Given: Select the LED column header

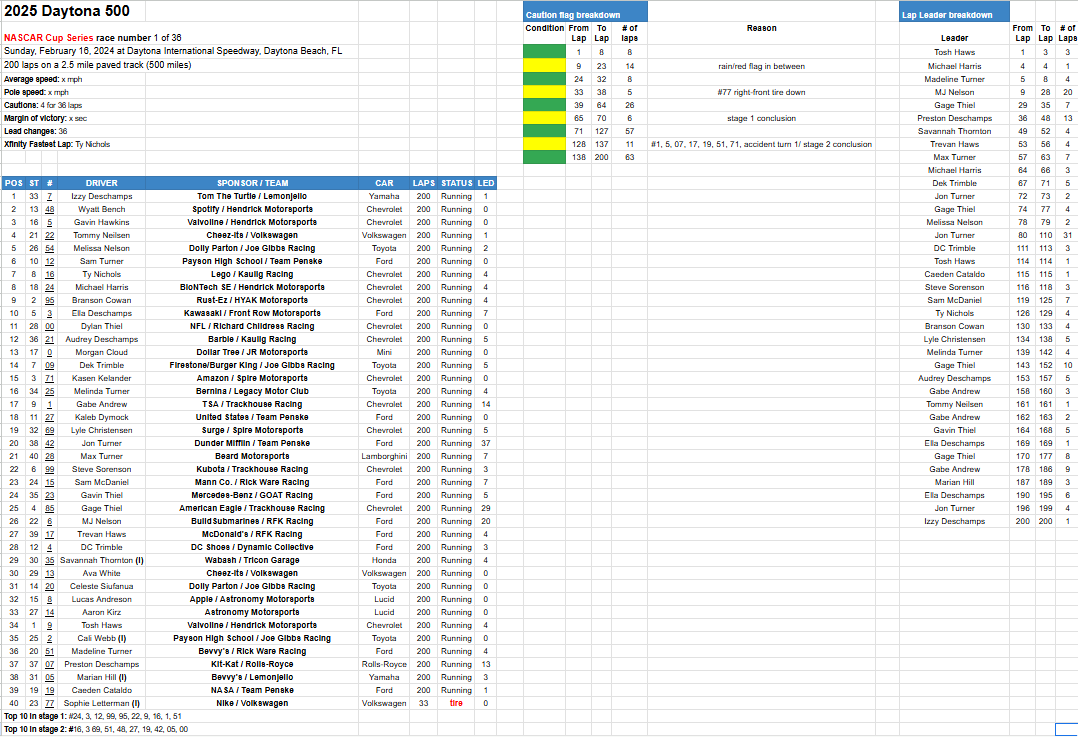Looking at the screenshot, I should 485,184.
